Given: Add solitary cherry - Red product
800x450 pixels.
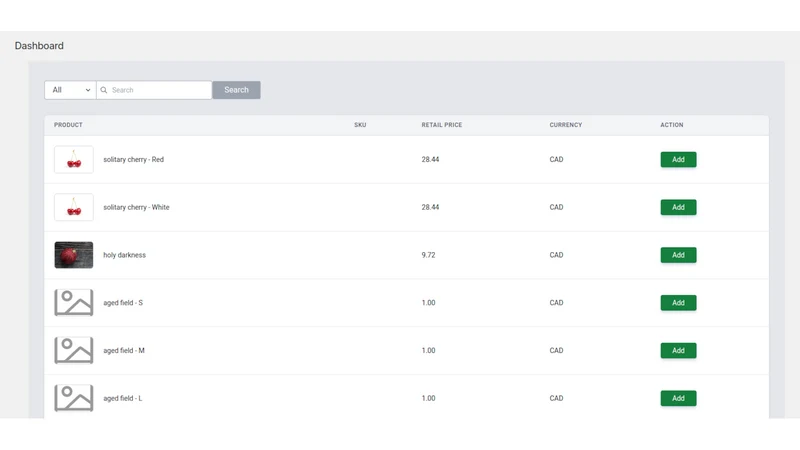Looking at the screenshot, I should (x=678, y=160).
